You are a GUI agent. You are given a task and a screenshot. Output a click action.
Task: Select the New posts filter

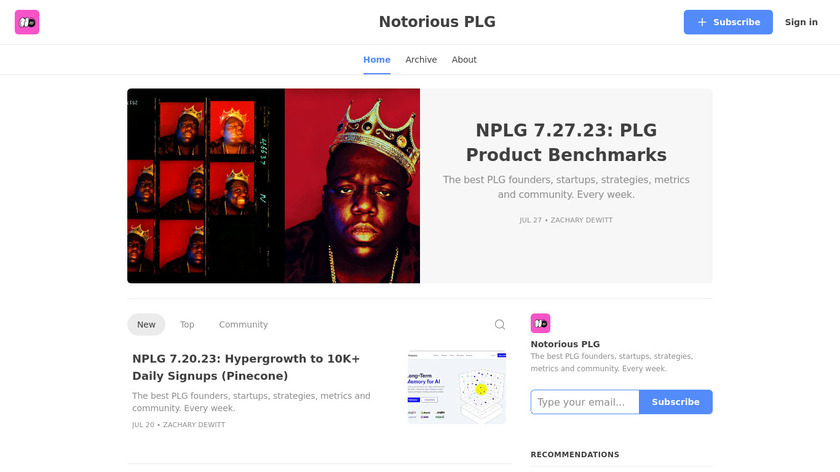coord(146,325)
